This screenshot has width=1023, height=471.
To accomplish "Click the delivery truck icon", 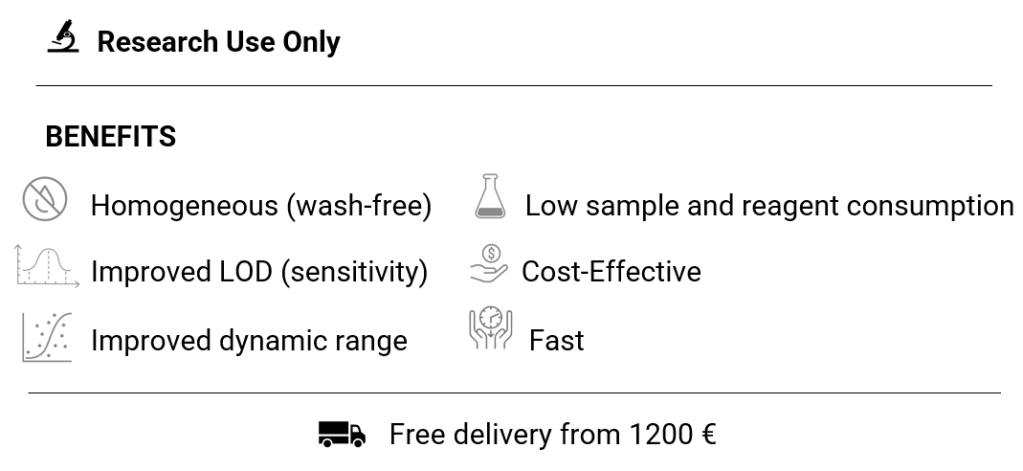I will click(x=343, y=434).
